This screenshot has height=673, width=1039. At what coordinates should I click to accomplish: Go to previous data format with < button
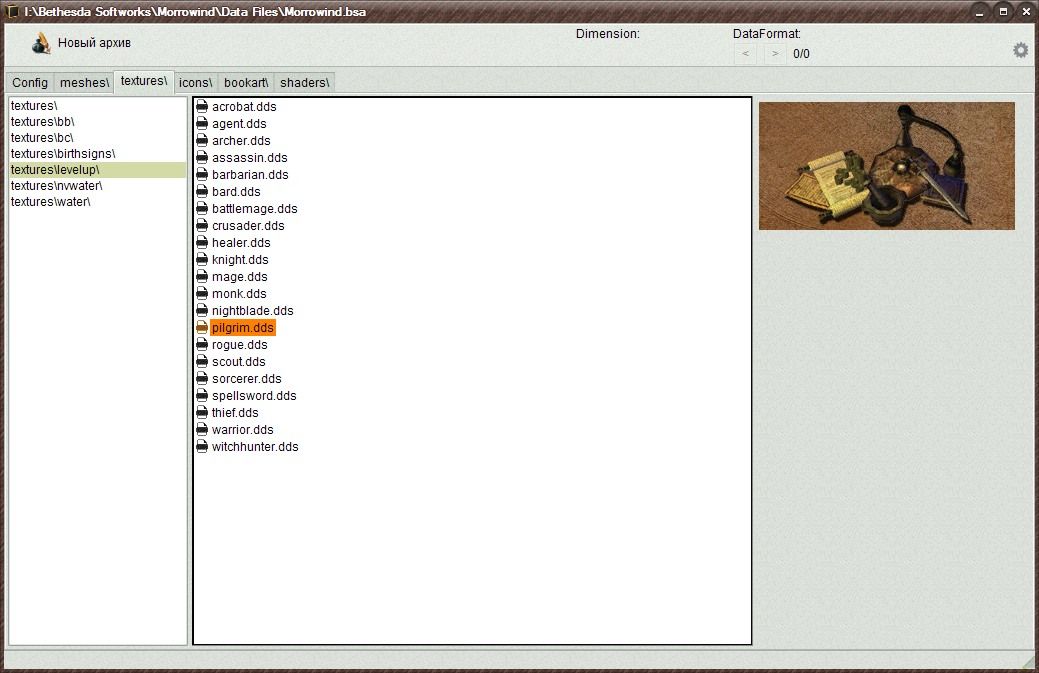pyautogui.click(x=746, y=54)
